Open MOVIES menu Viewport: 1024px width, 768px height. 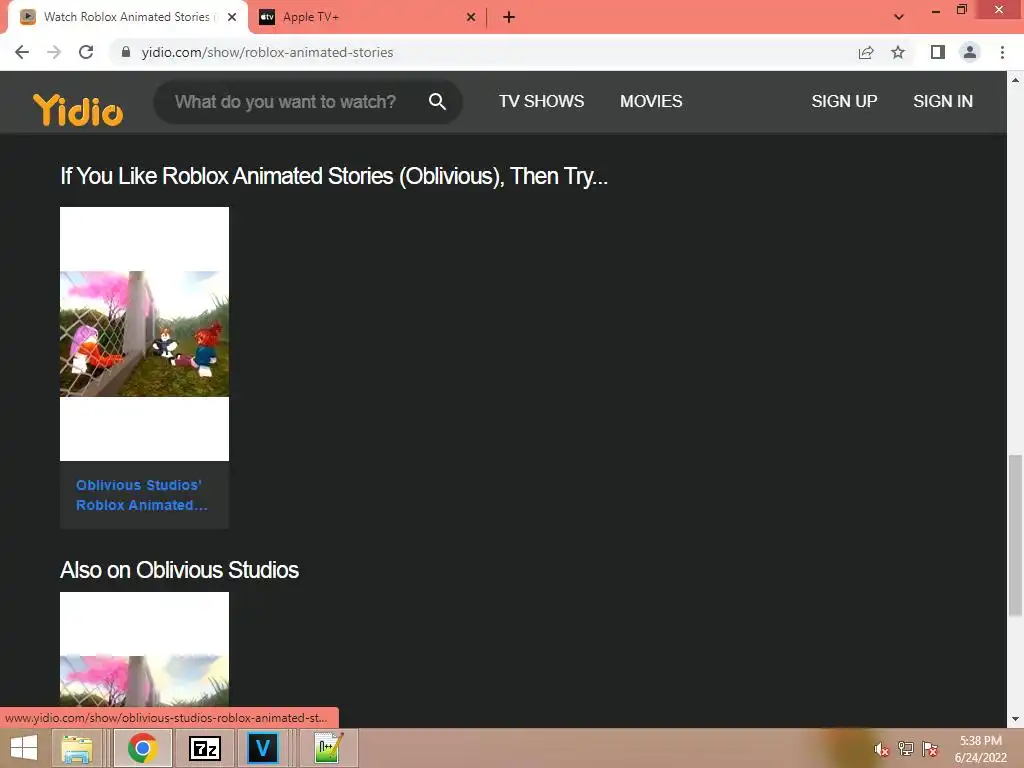point(651,101)
